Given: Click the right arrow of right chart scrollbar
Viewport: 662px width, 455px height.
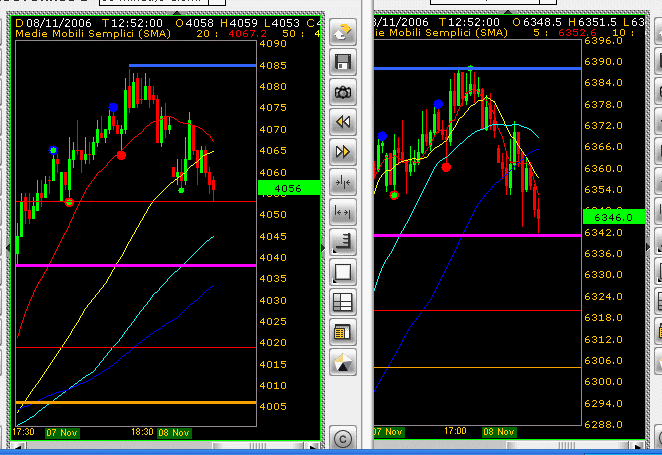Looking at the screenshot, I should 636,445.
